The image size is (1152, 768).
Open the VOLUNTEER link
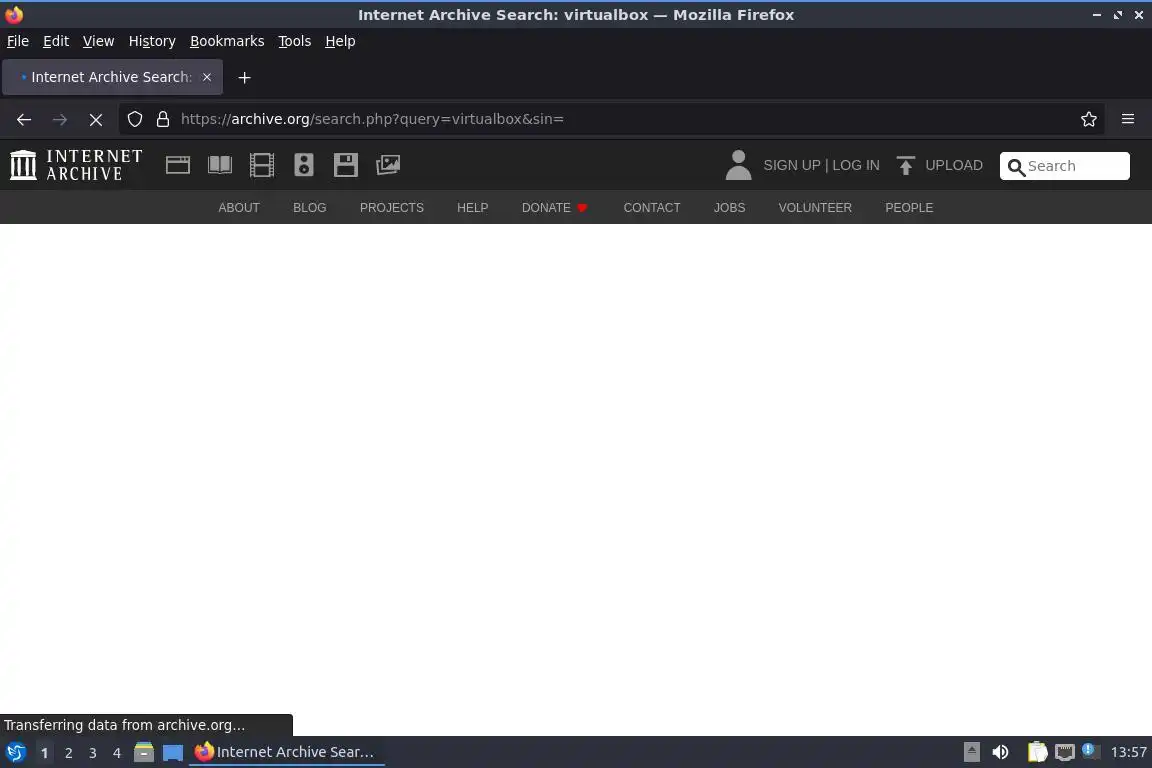click(815, 208)
